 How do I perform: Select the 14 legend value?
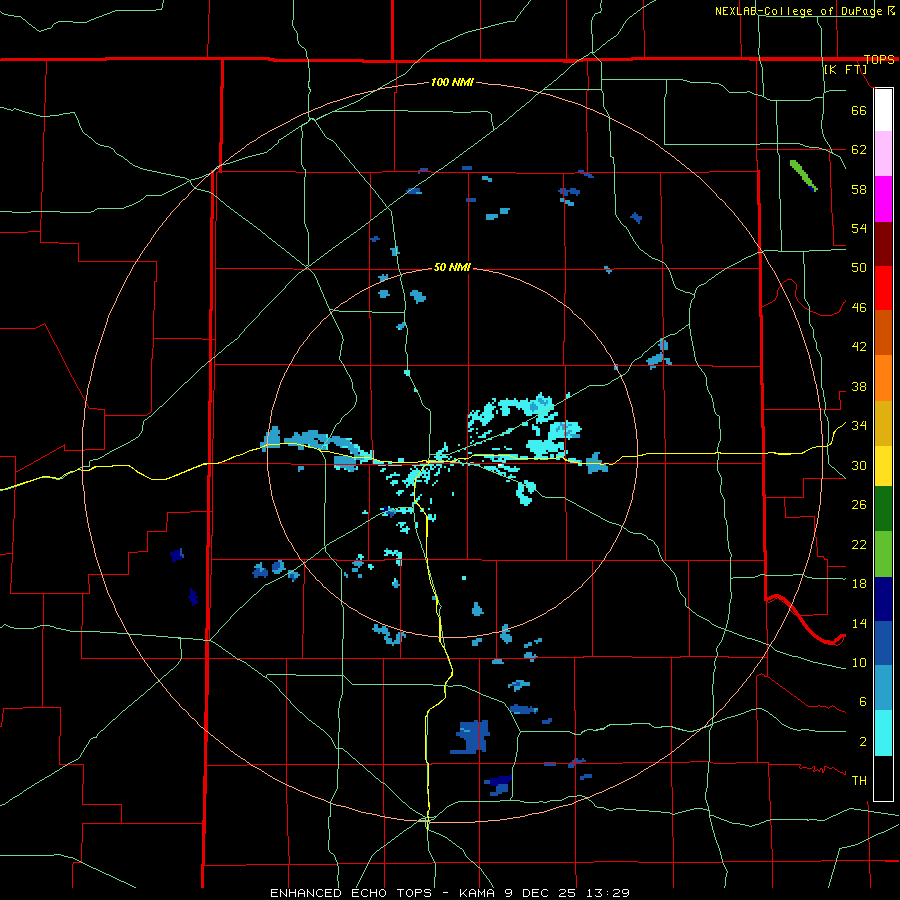pos(859,623)
